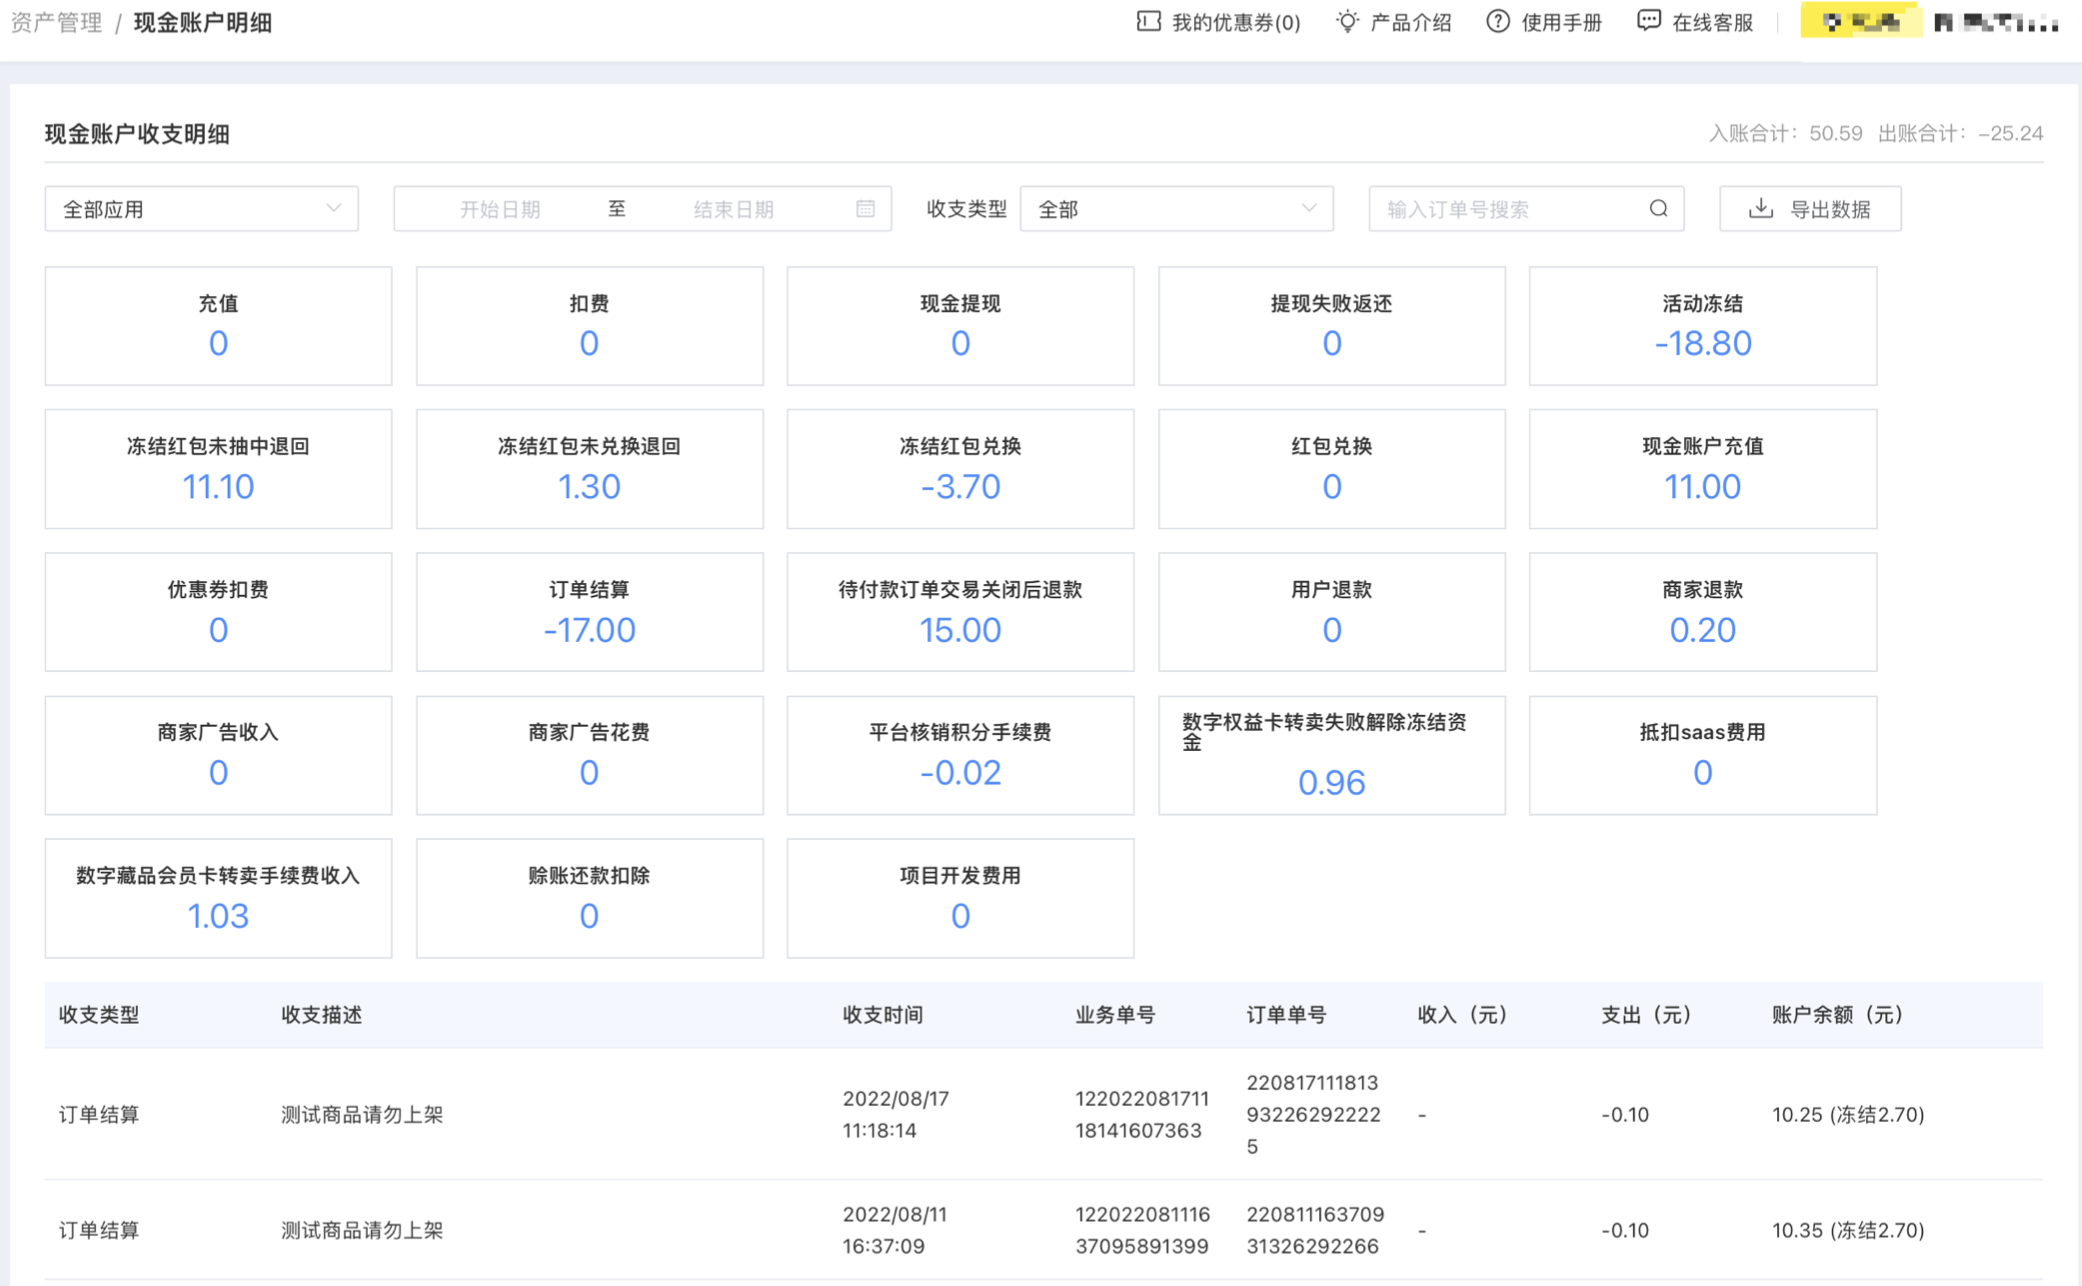The width and height of the screenshot is (2082, 1286).
Task: Click the calendar icon in date range
Action: 865,208
